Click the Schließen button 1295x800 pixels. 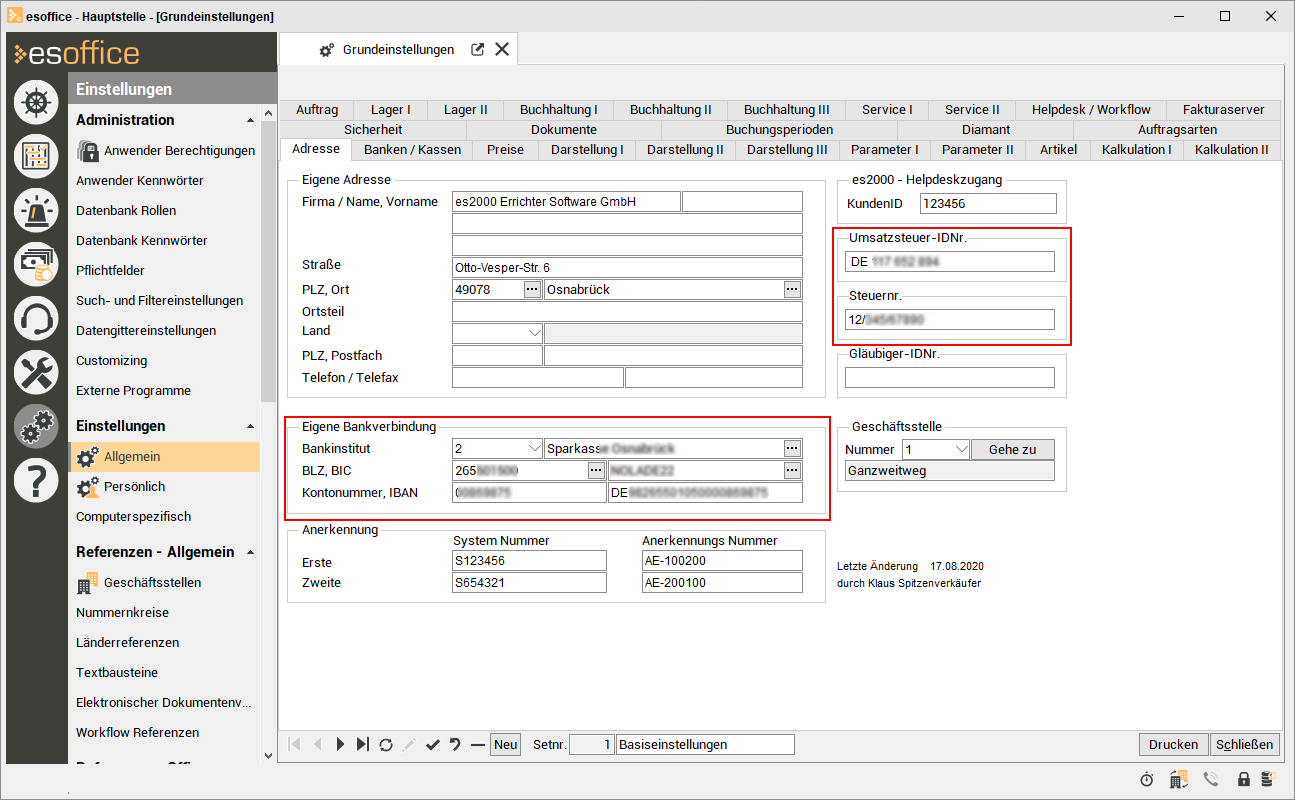1245,744
